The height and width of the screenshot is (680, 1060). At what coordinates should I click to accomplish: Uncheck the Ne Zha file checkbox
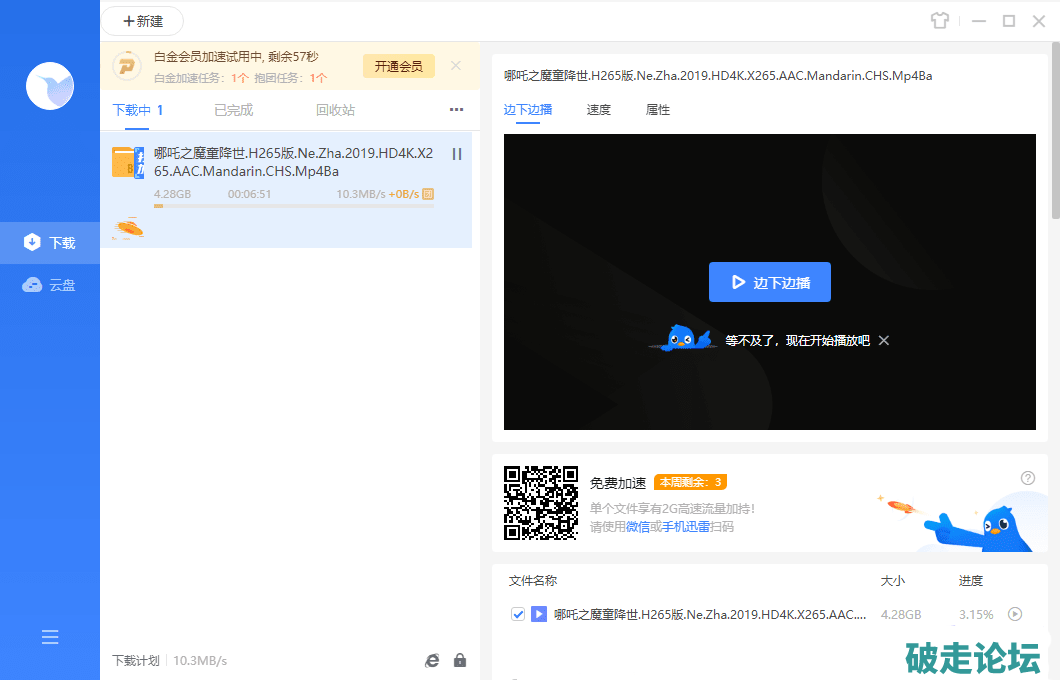518,614
